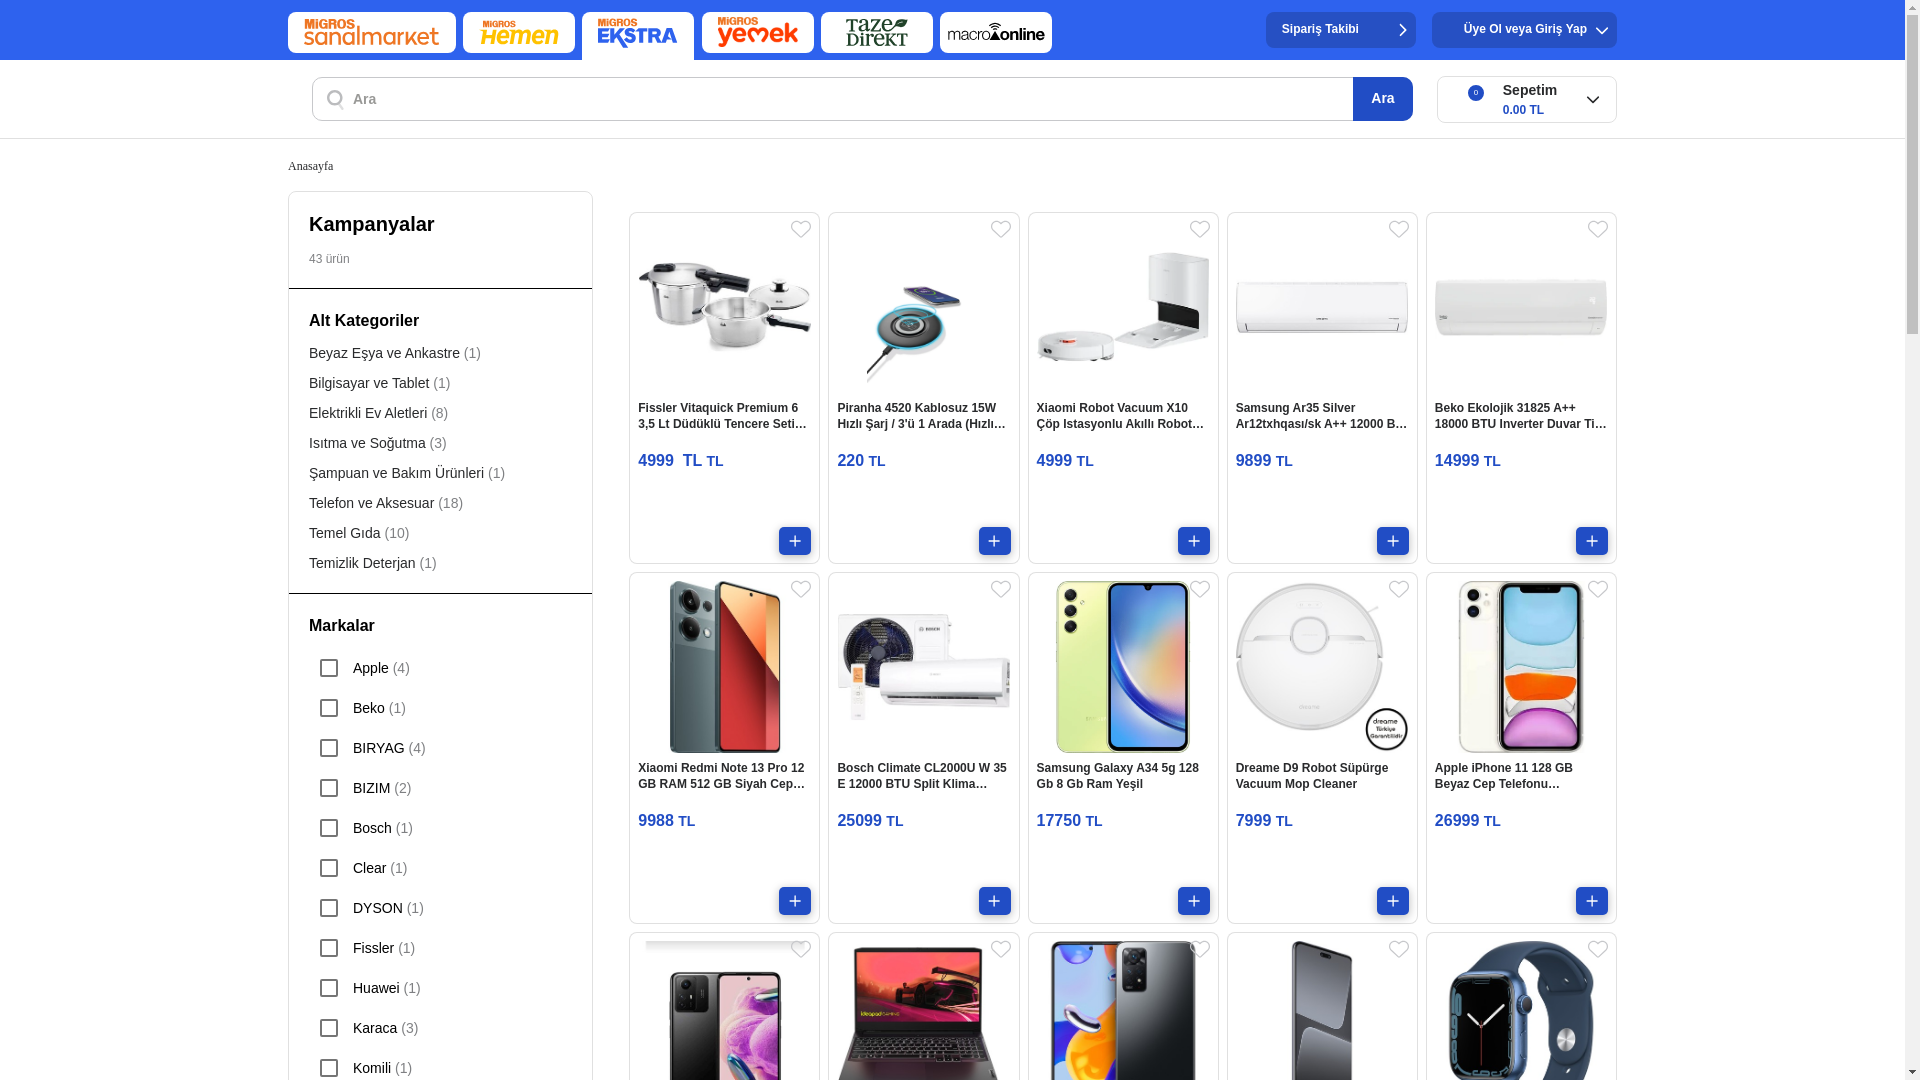The height and width of the screenshot is (1080, 1920).
Task: Add Samsung Ar35 Silver to cart
Action: pyautogui.click(x=1393, y=541)
